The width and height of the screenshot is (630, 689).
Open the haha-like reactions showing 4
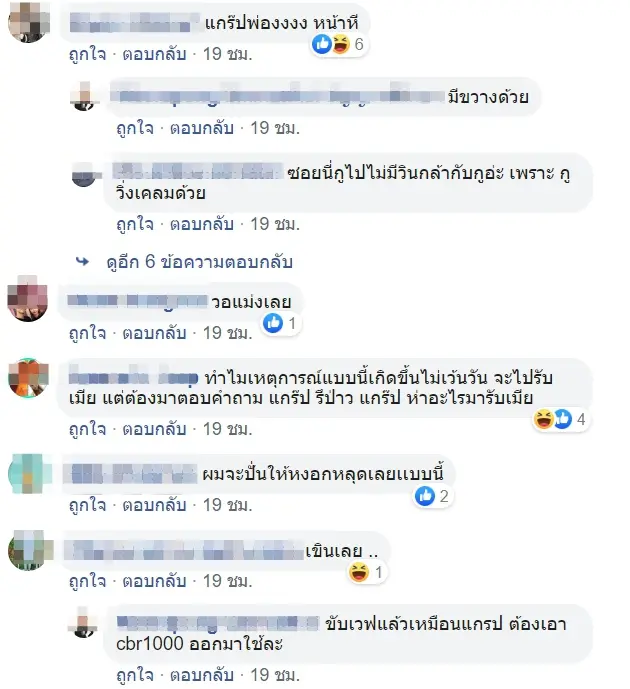click(560, 419)
